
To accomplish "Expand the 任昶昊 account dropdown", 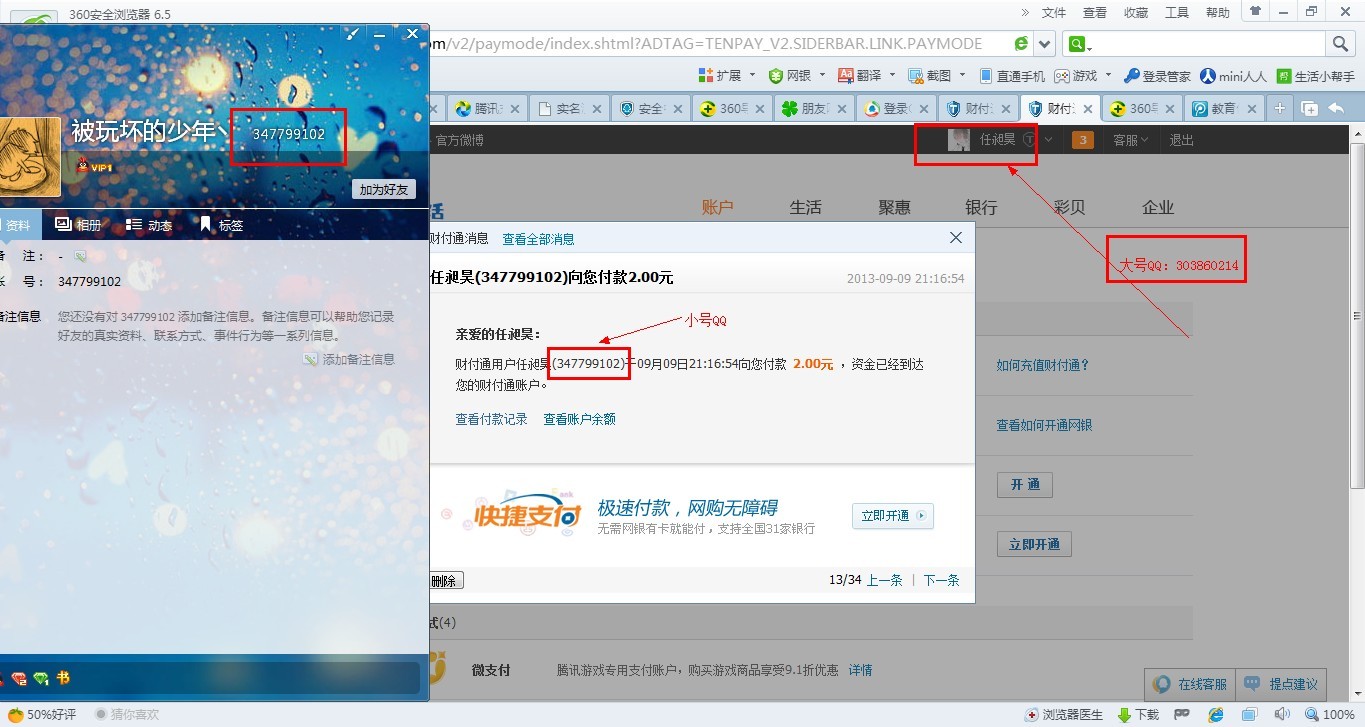I will (x=1047, y=140).
